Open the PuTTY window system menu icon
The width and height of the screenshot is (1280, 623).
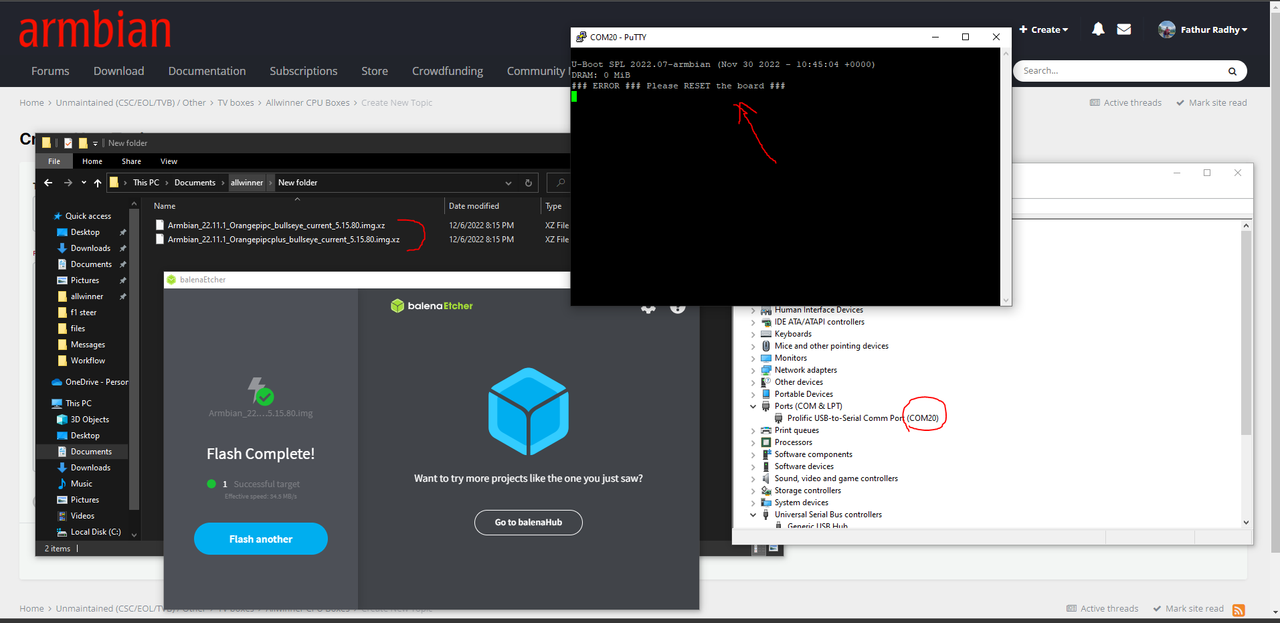(580, 37)
